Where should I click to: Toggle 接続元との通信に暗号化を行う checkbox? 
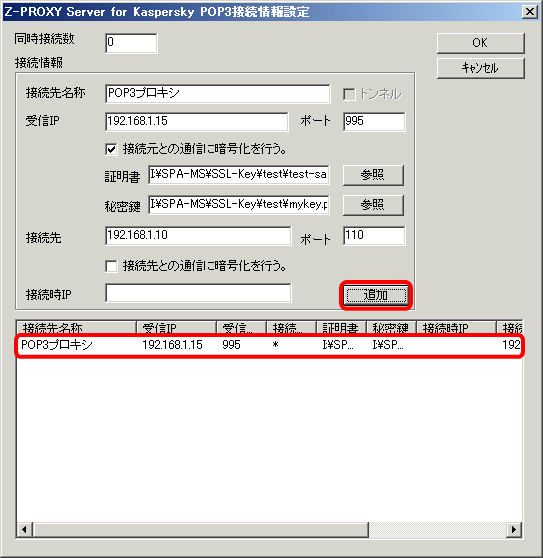111,149
